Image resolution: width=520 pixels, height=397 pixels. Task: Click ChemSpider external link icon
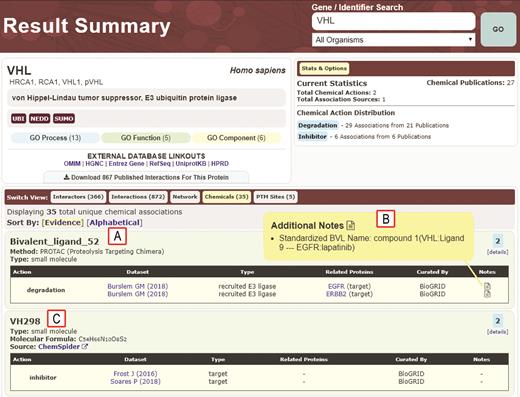pyautogui.click(x=85, y=347)
